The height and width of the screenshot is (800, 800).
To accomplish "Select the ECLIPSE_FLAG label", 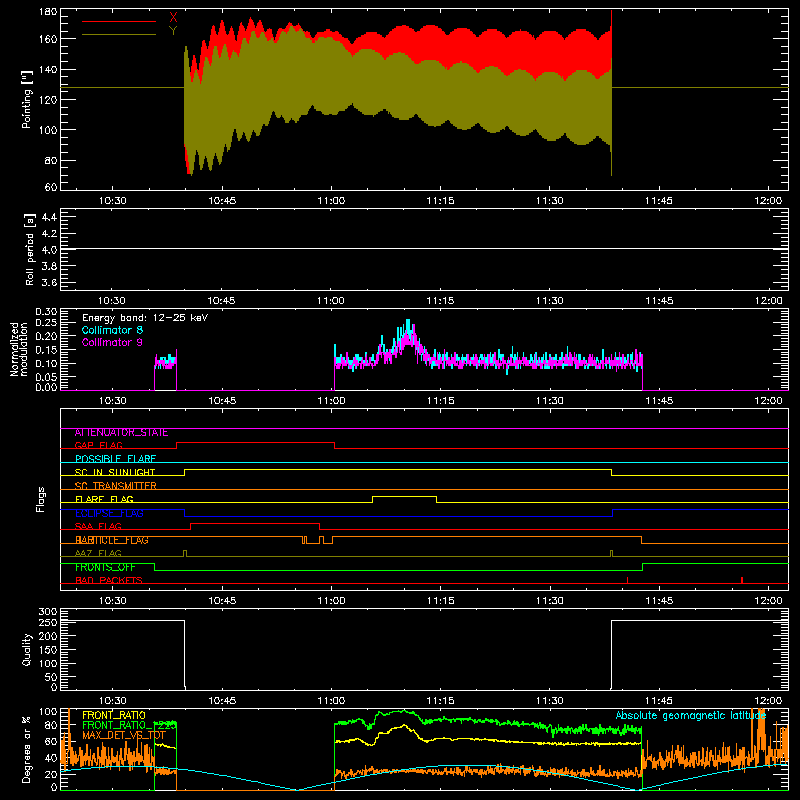I will pyautogui.click(x=109, y=513).
